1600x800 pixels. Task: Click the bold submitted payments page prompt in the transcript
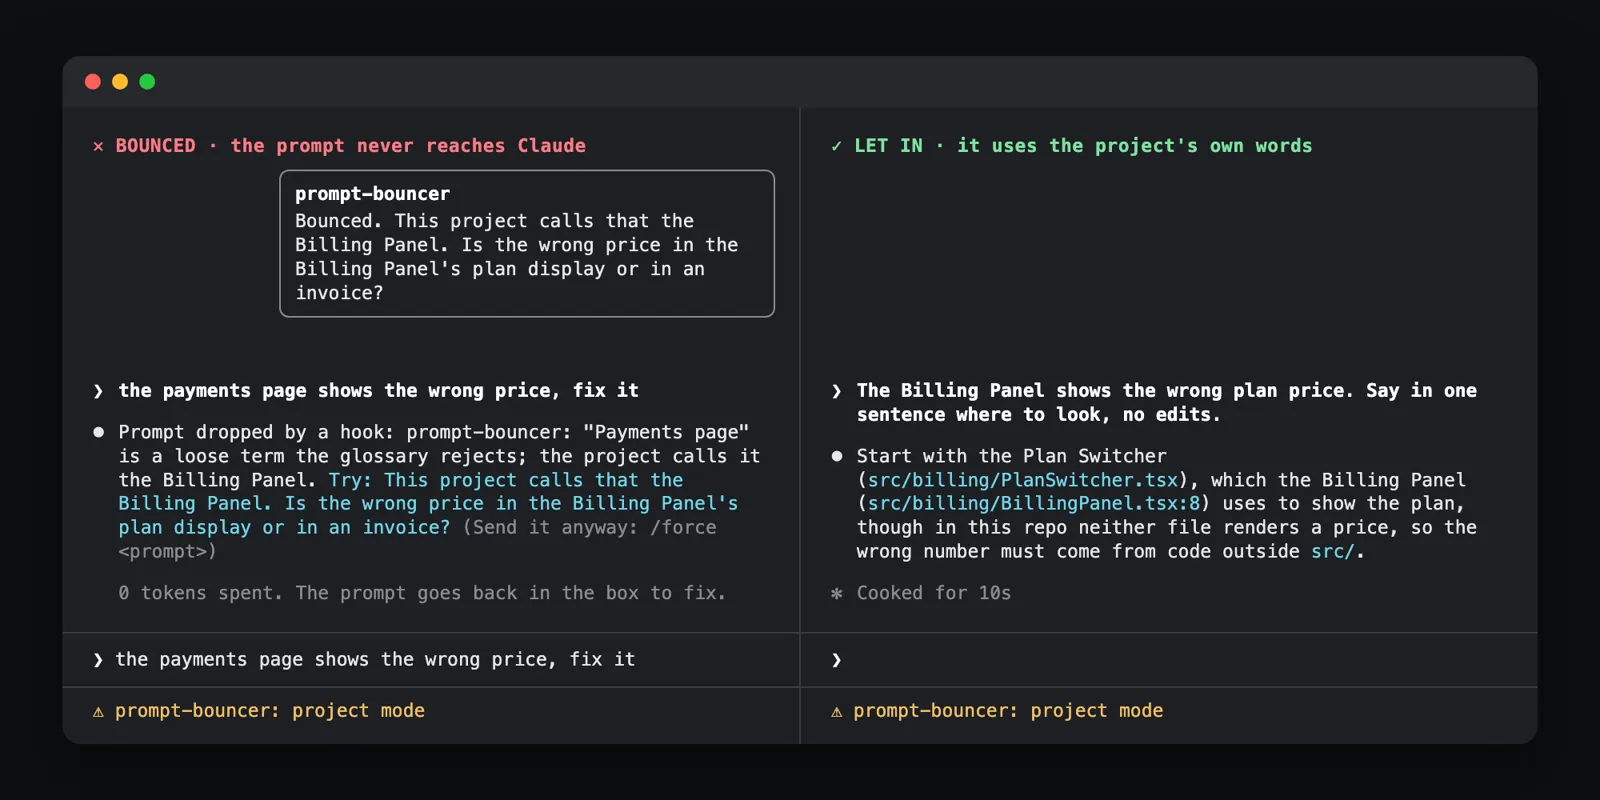point(379,391)
